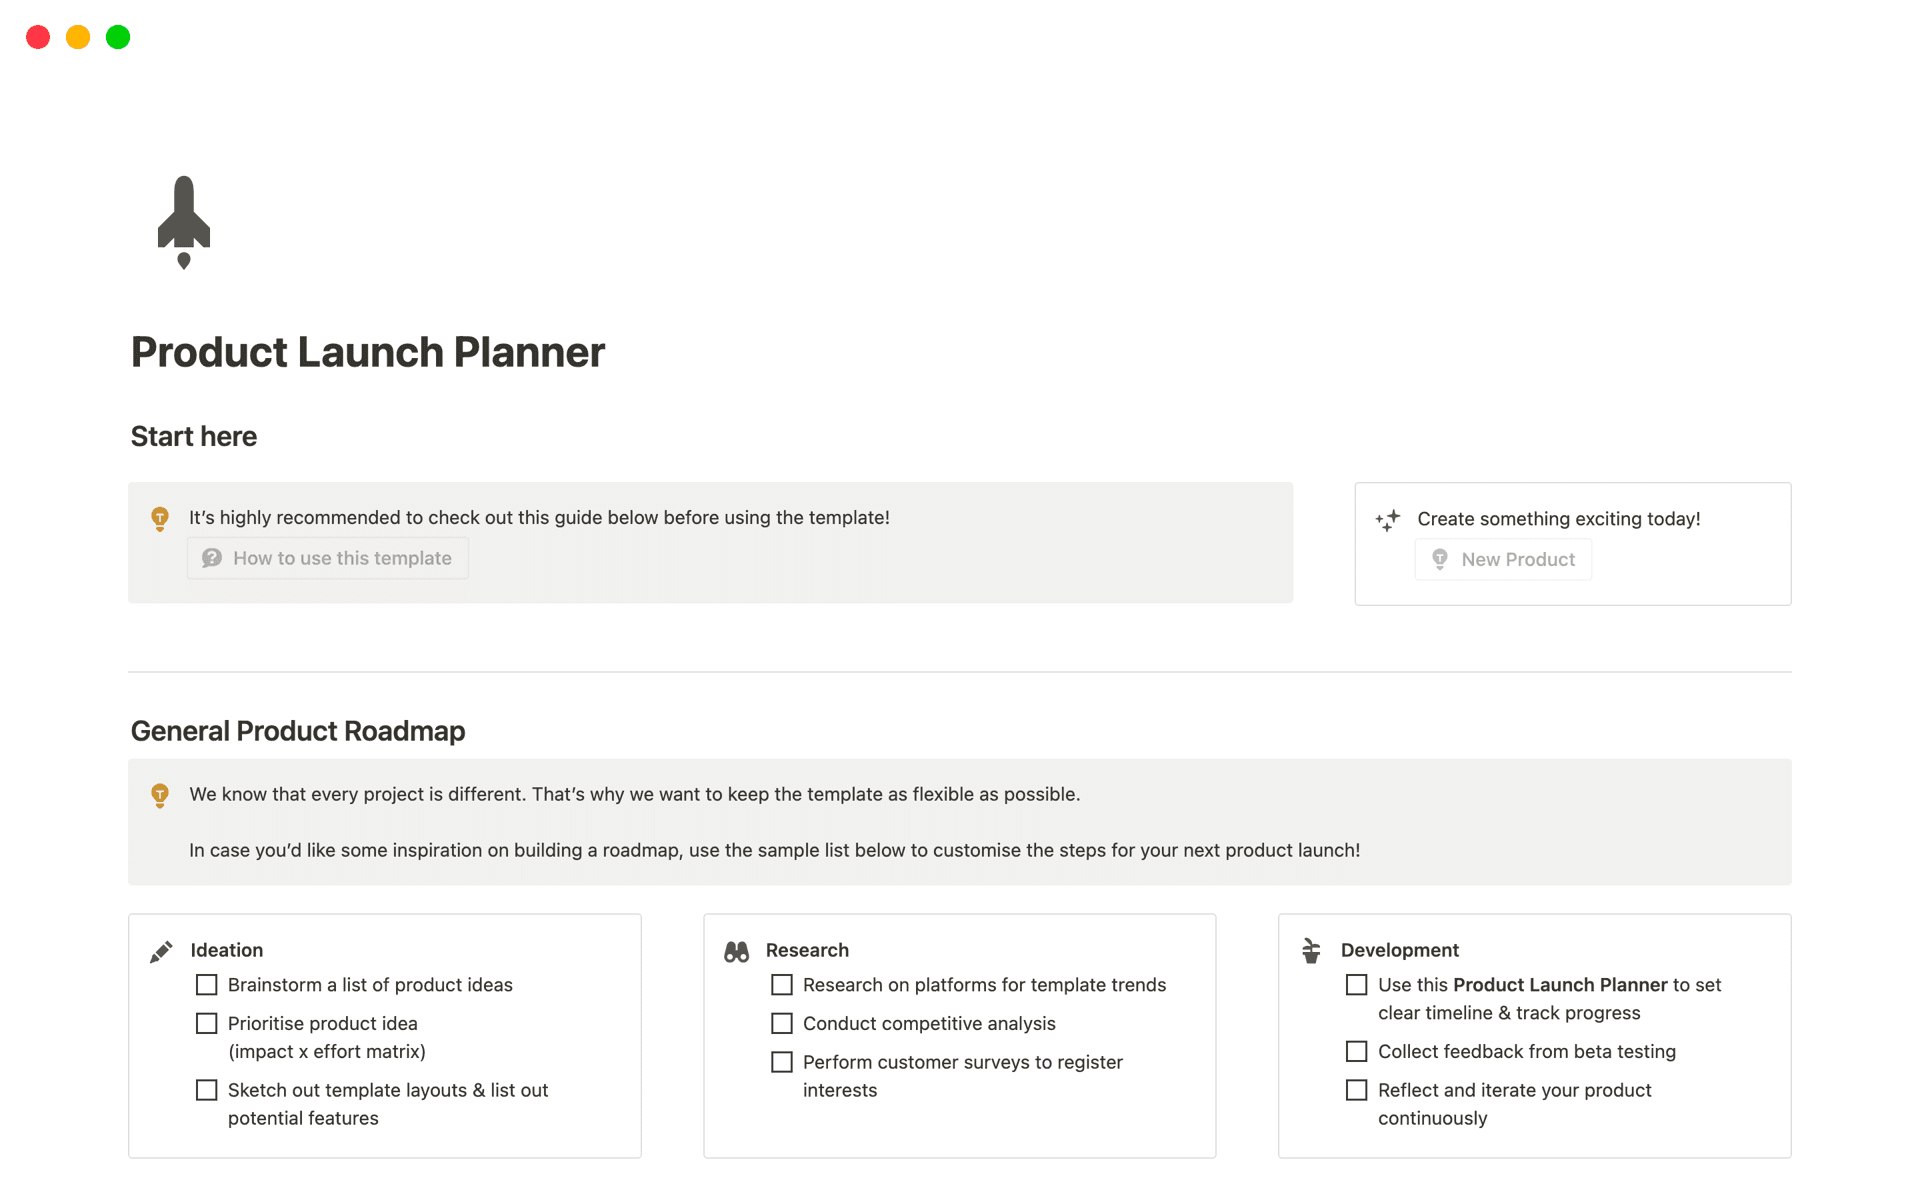Check off Brainstorm a list of product ideas
The width and height of the screenshot is (1920, 1200).
pos(206,985)
